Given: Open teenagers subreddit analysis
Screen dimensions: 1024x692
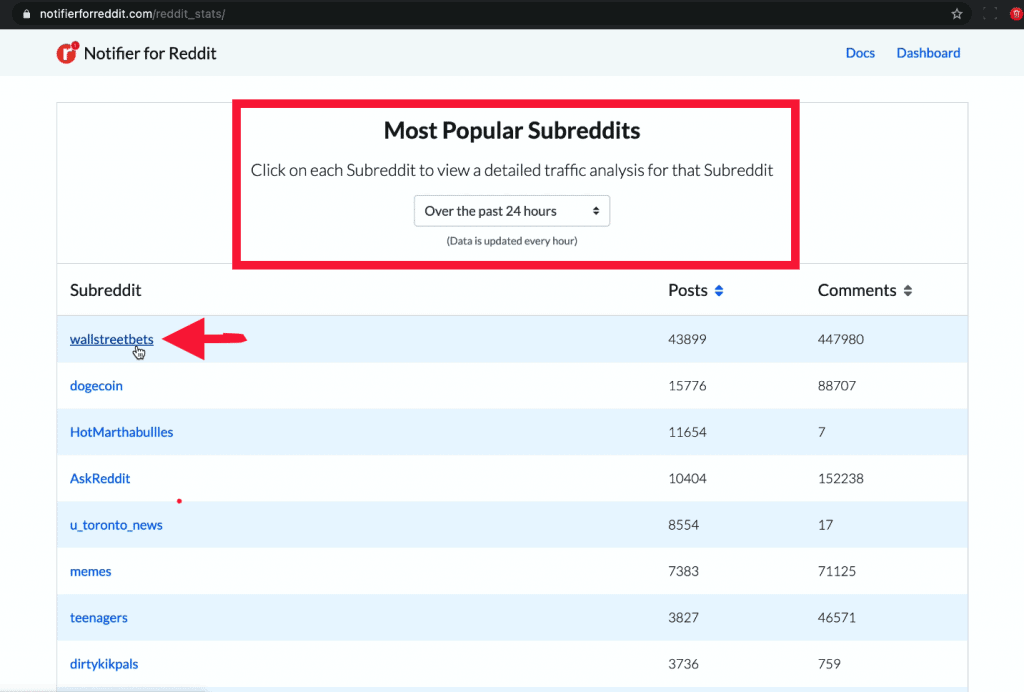Looking at the screenshot, I should coord(99,618).
